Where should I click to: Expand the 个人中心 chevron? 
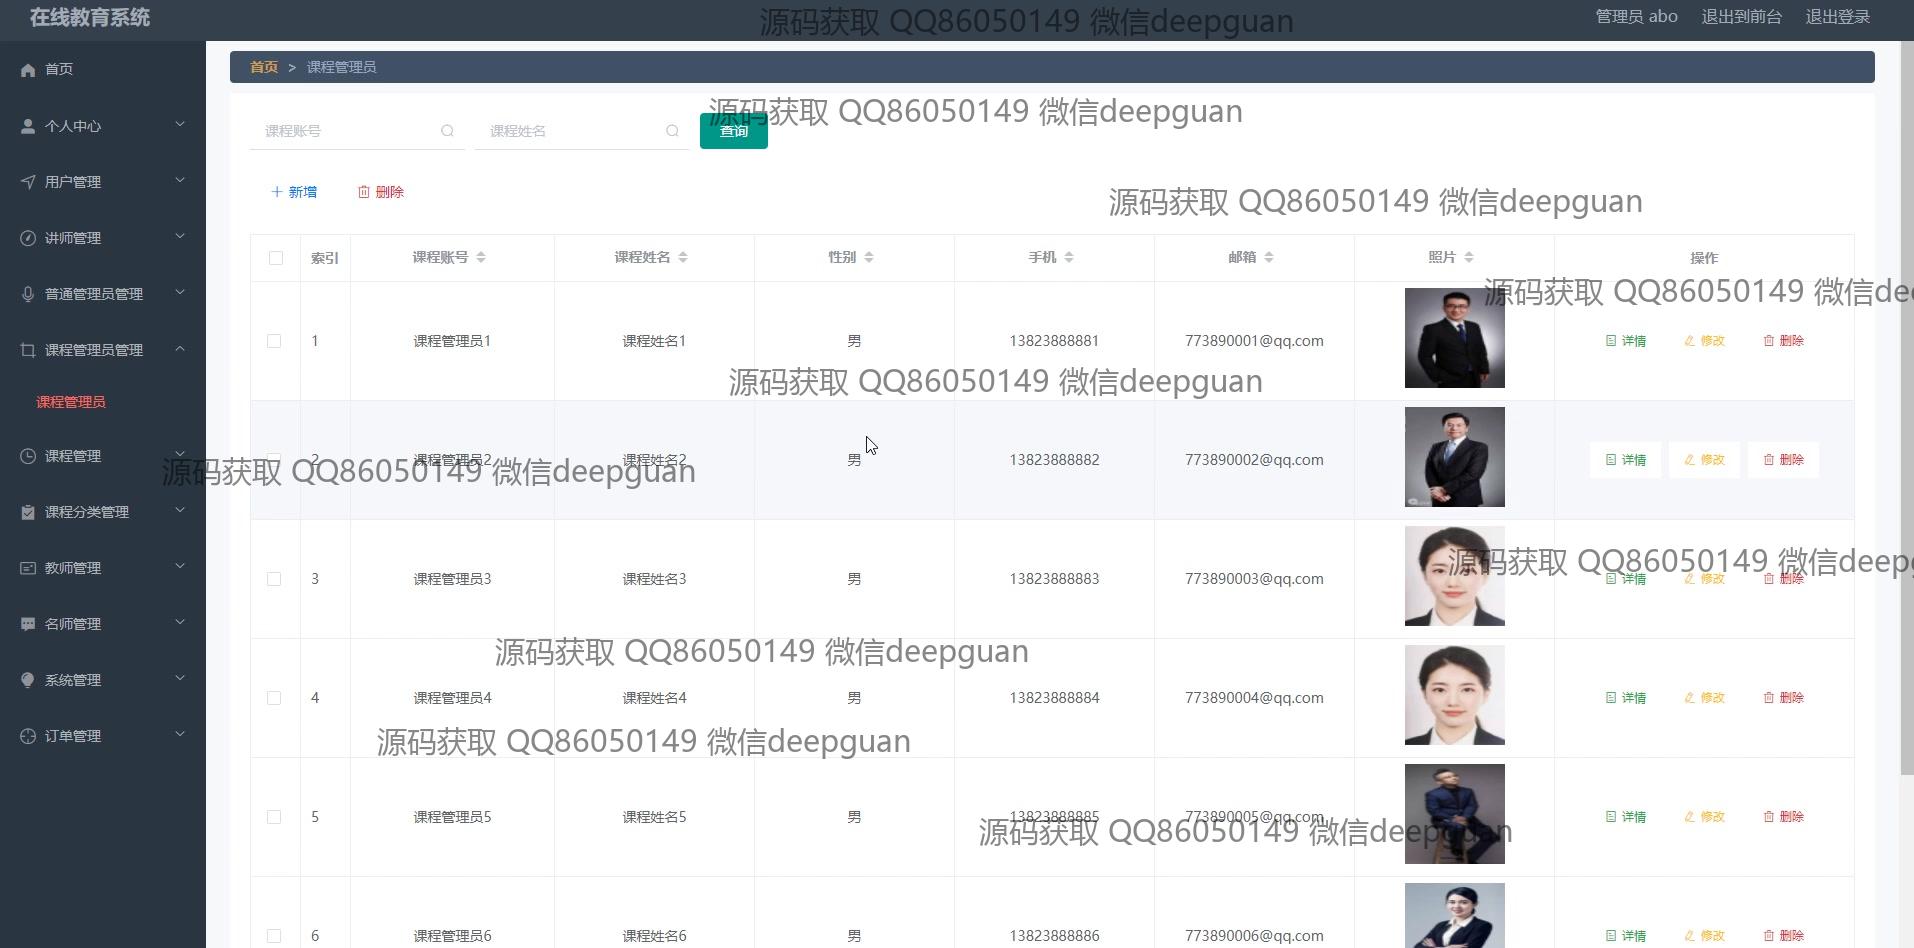tap(180, 125)
